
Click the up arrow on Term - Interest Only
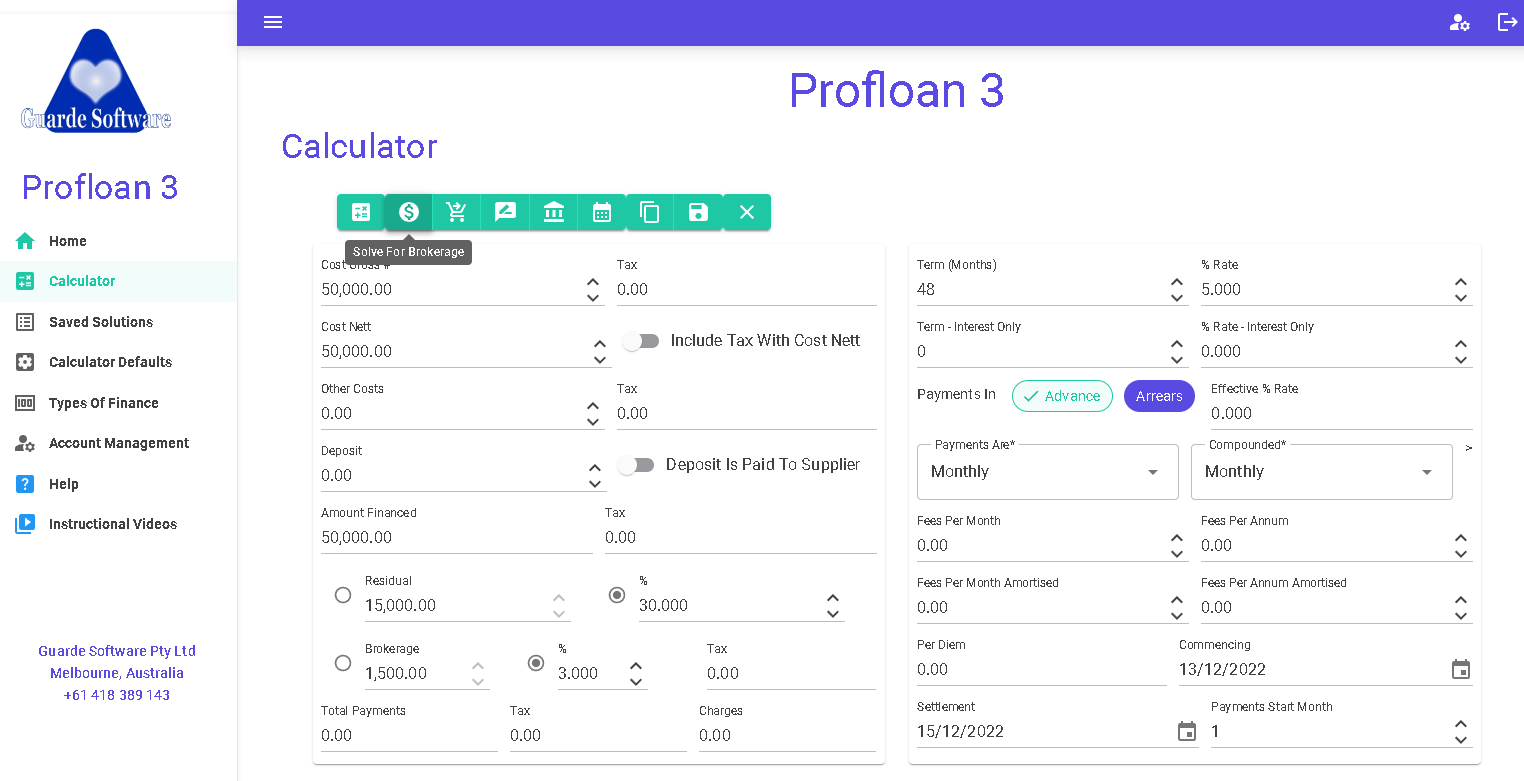1177,345
